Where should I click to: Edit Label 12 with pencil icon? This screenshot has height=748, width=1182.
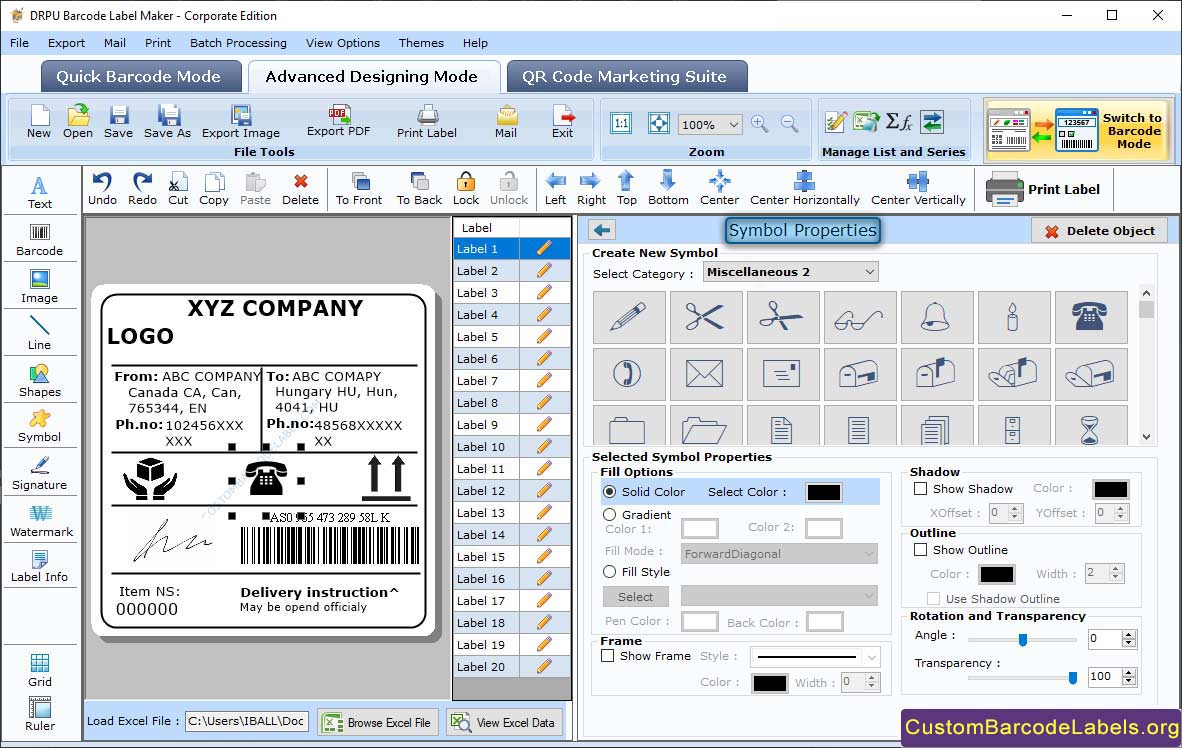(x=544, y=491)
